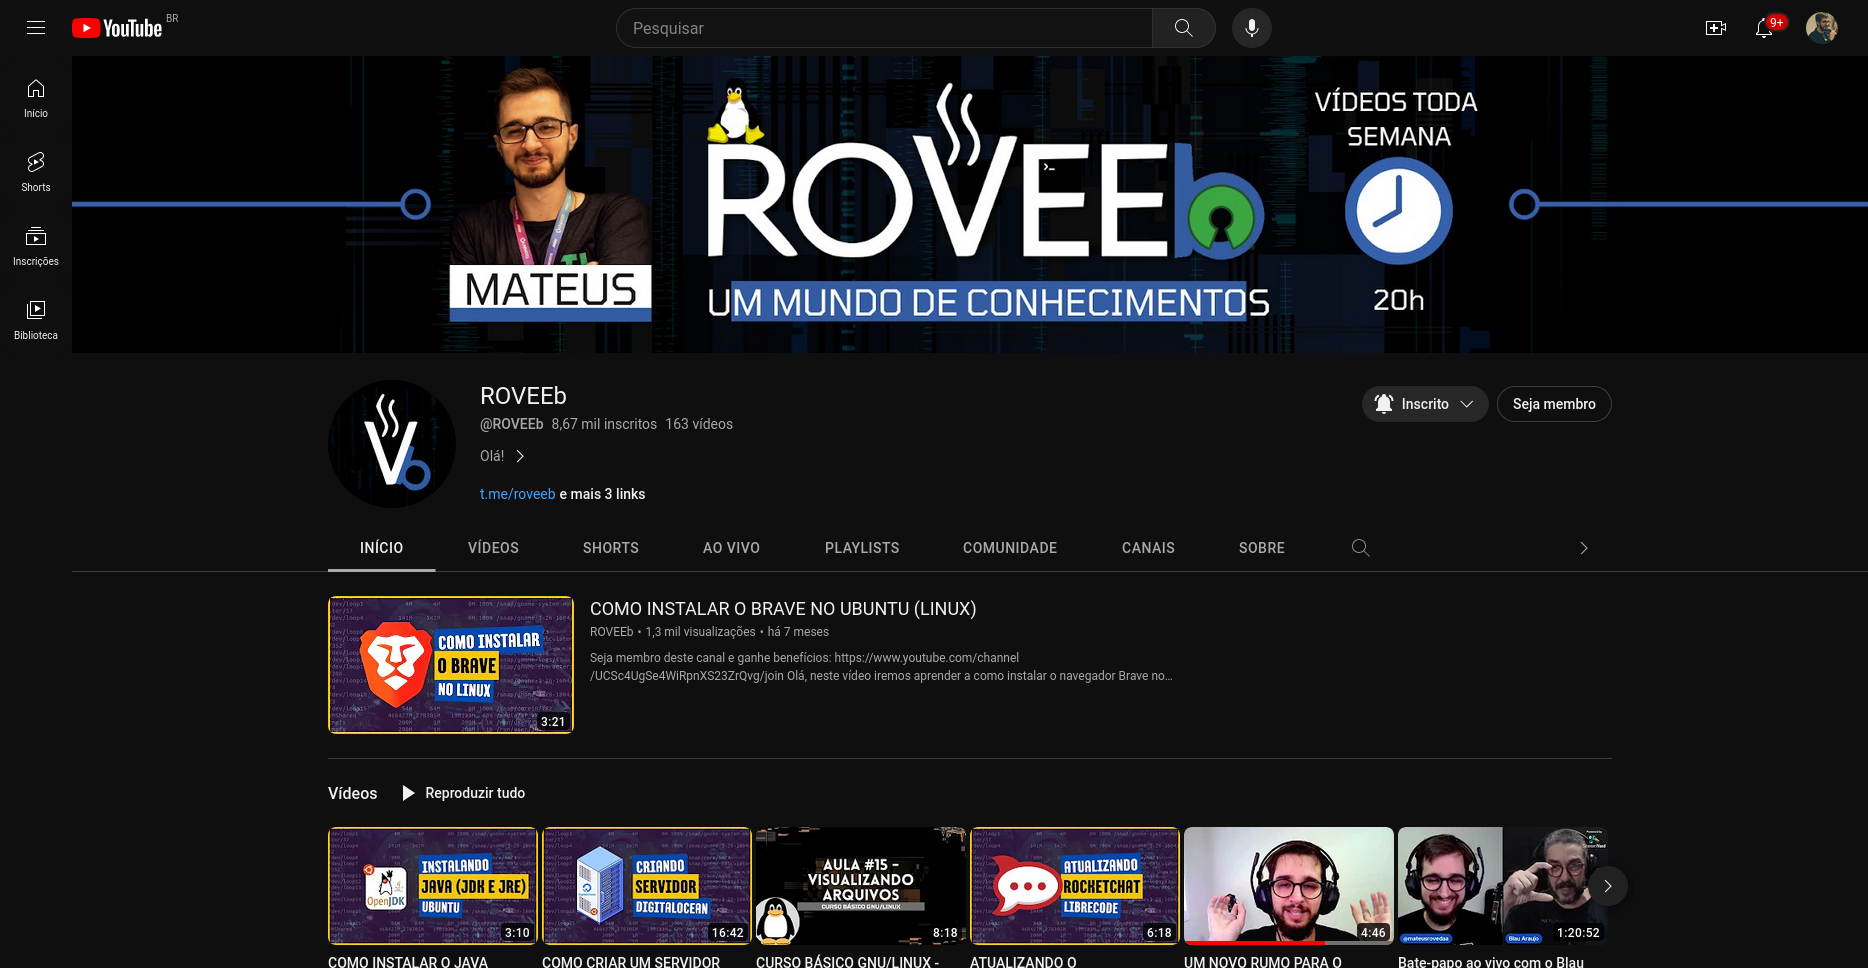Open Biblioteca in sidebar

(36, 320)
